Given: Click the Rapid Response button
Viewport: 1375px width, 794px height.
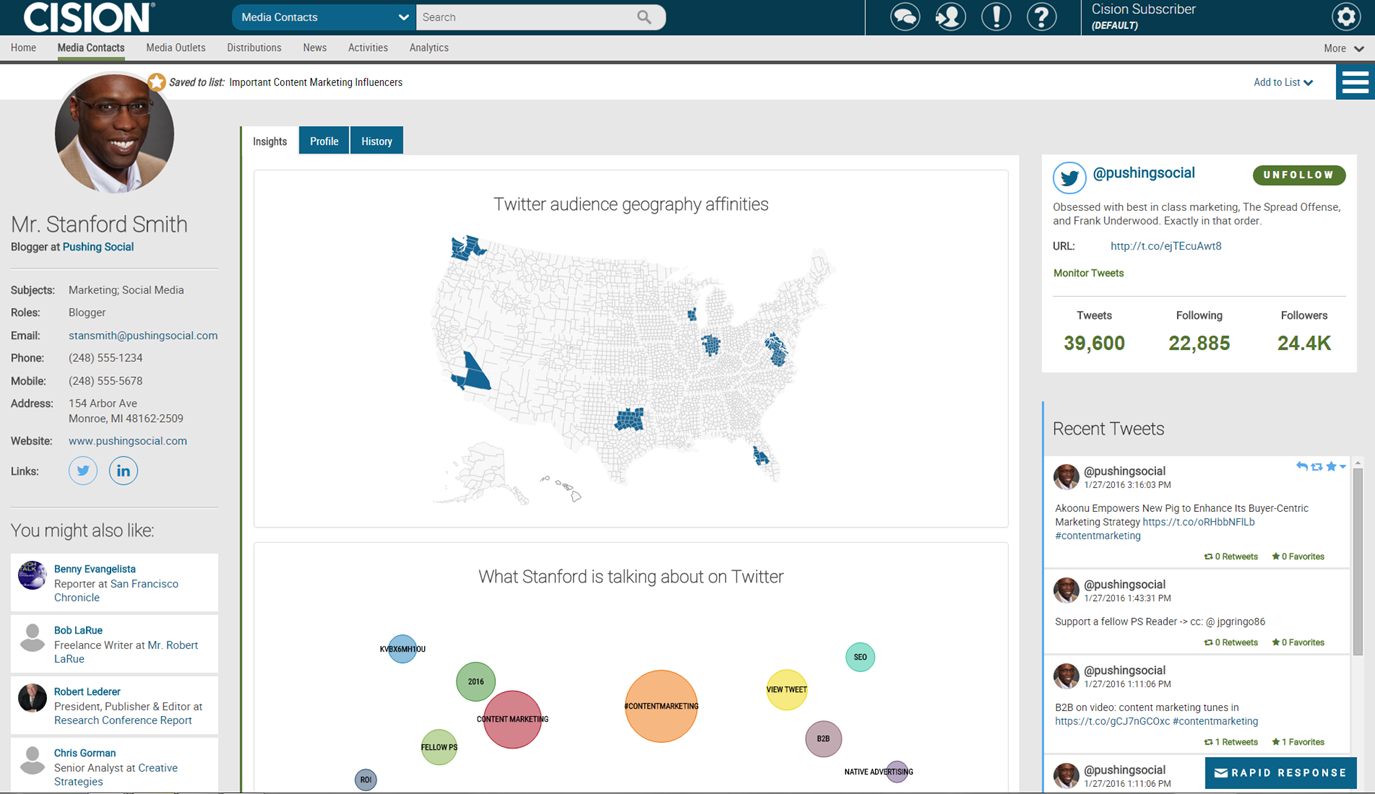Looking at the screenshot, I should tap(1281, 773).
